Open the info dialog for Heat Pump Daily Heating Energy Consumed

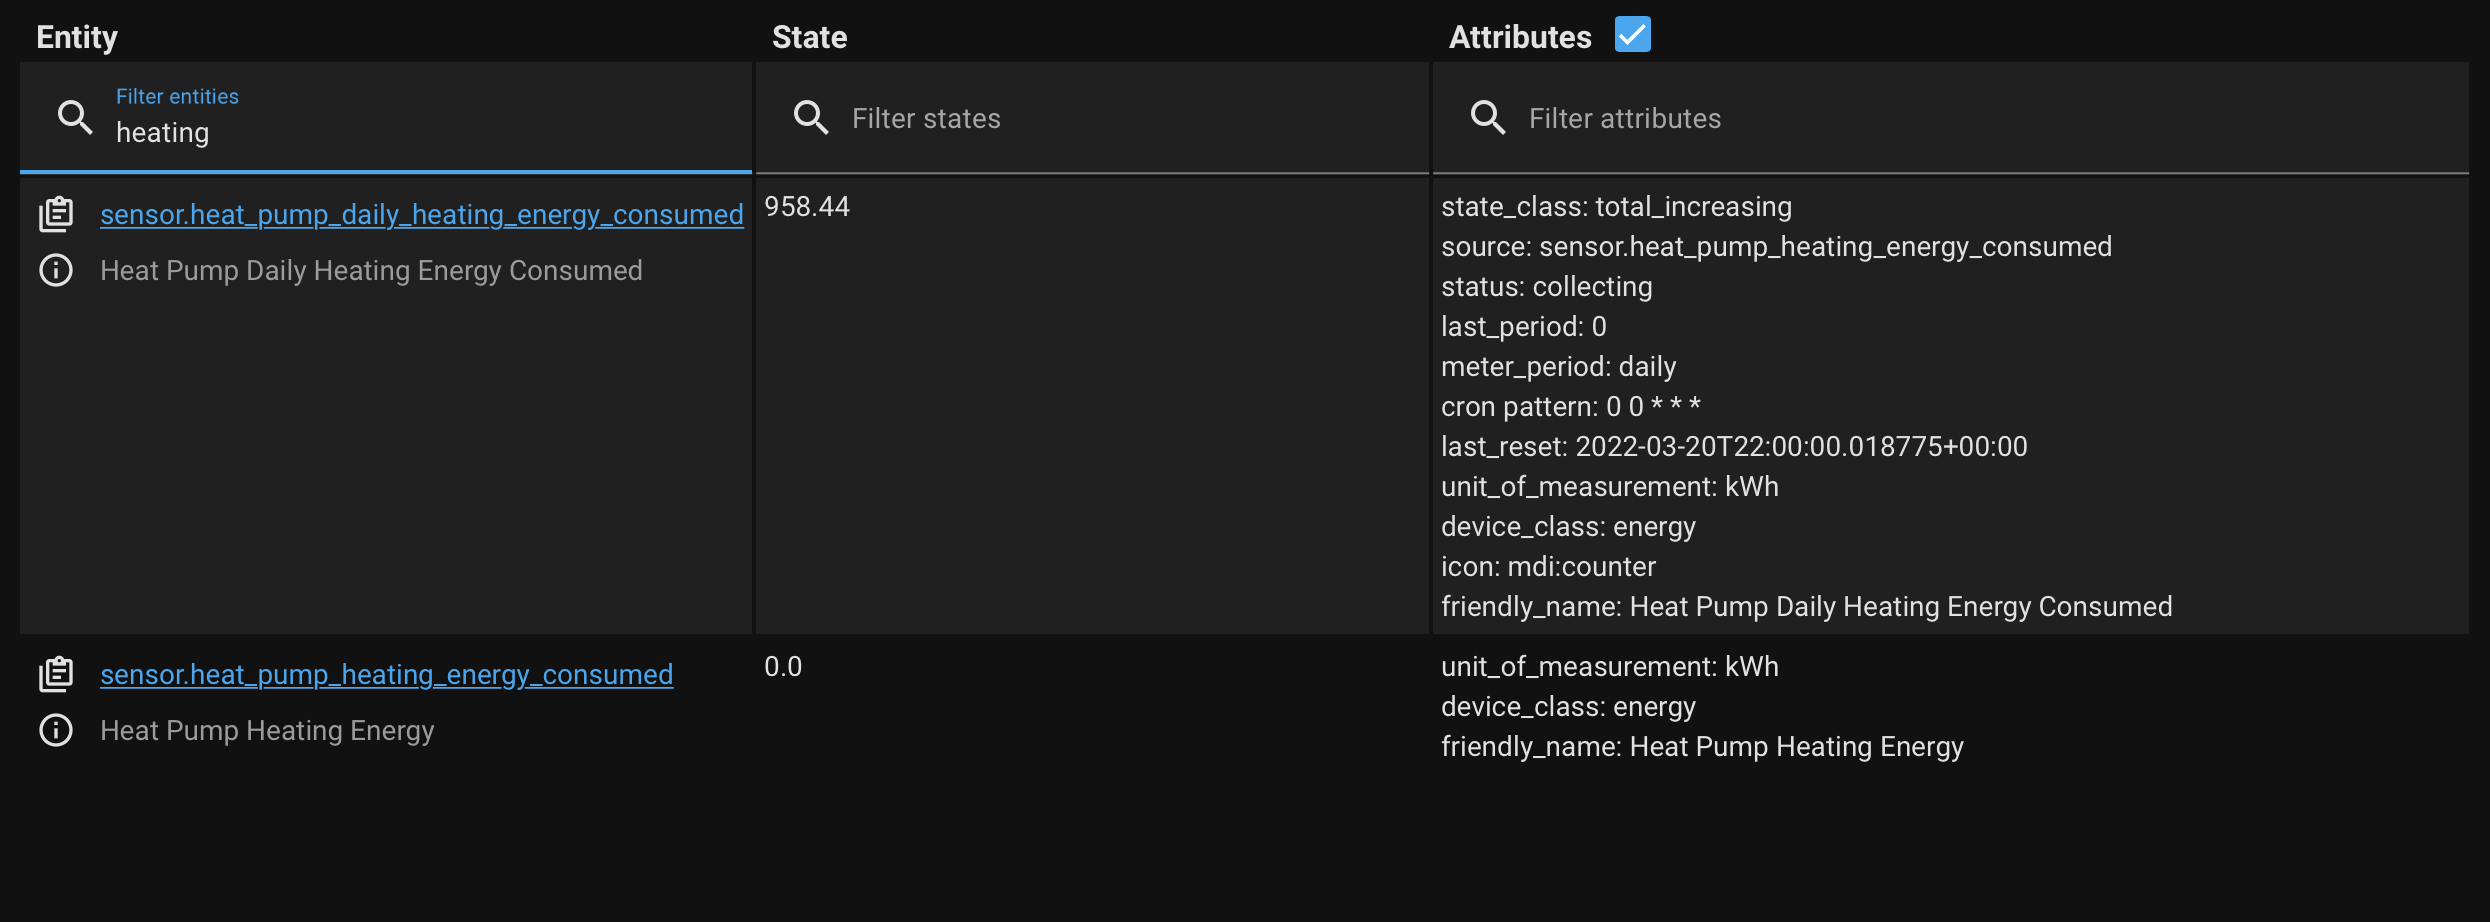(x=56, y=270)
